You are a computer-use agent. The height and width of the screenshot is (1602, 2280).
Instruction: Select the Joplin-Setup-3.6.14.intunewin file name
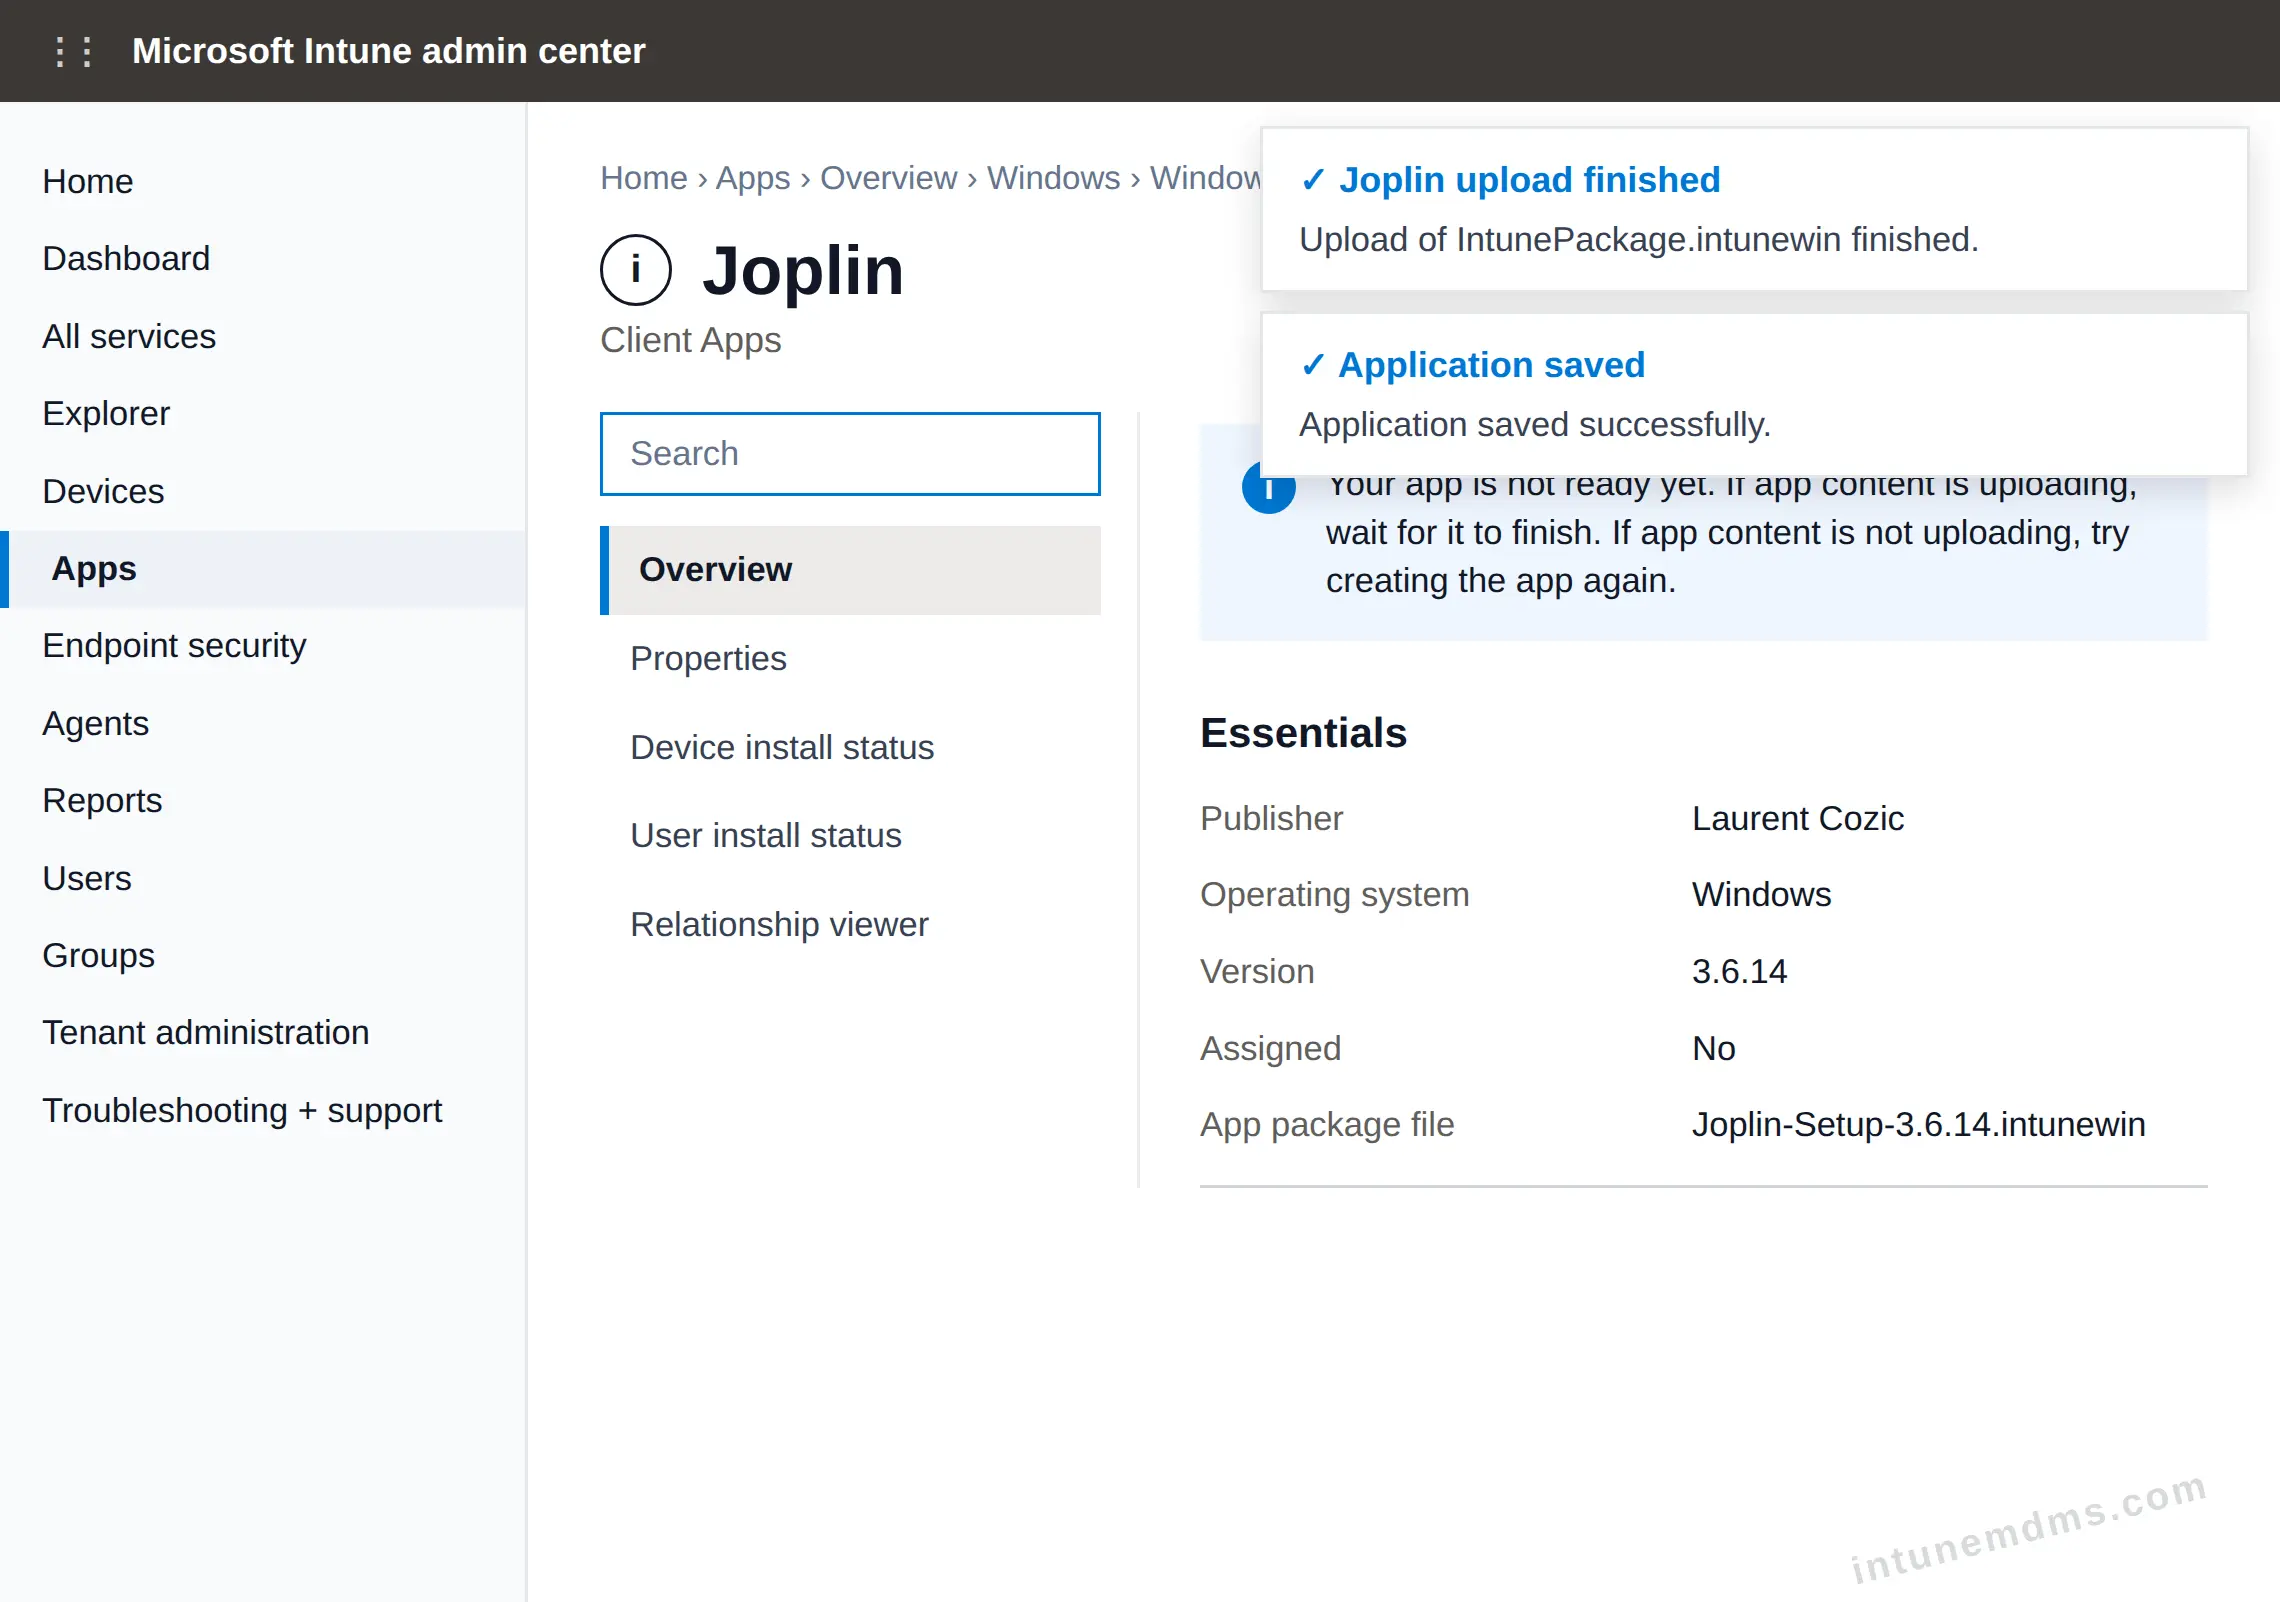(1918, 1124)
